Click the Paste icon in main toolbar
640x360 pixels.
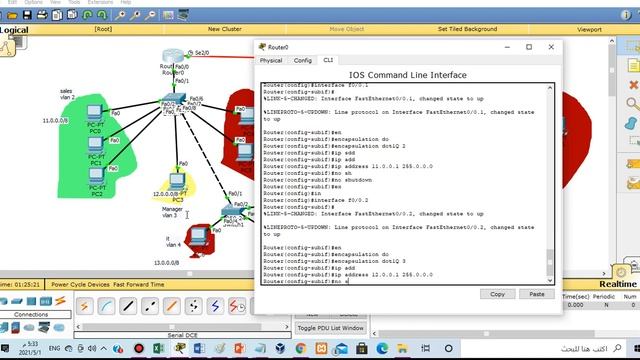[x=72, y=16]
